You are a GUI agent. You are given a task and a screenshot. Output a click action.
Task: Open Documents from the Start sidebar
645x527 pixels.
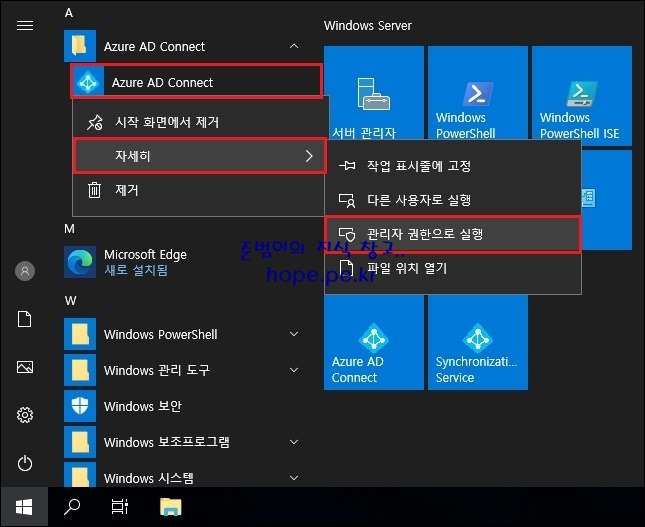point(25,319)
